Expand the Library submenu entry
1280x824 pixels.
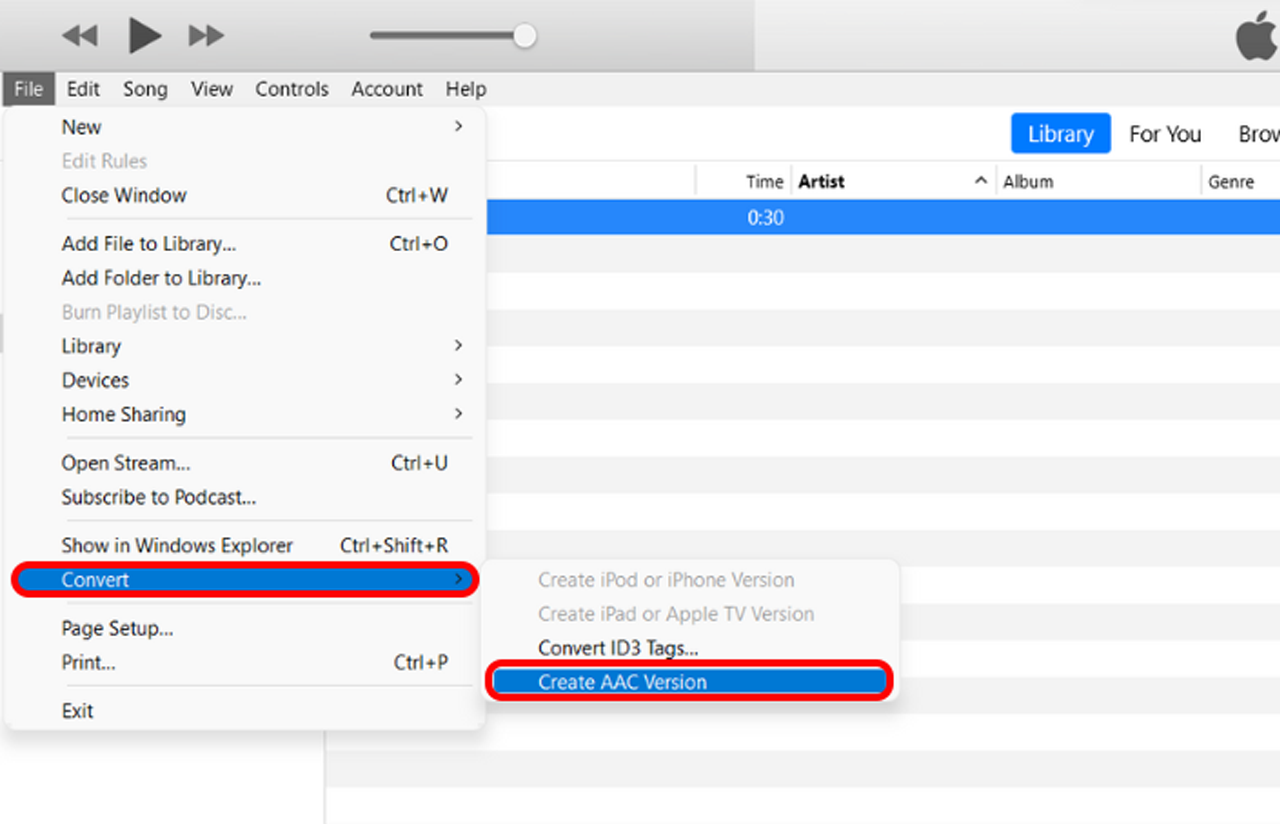[245, 346]
